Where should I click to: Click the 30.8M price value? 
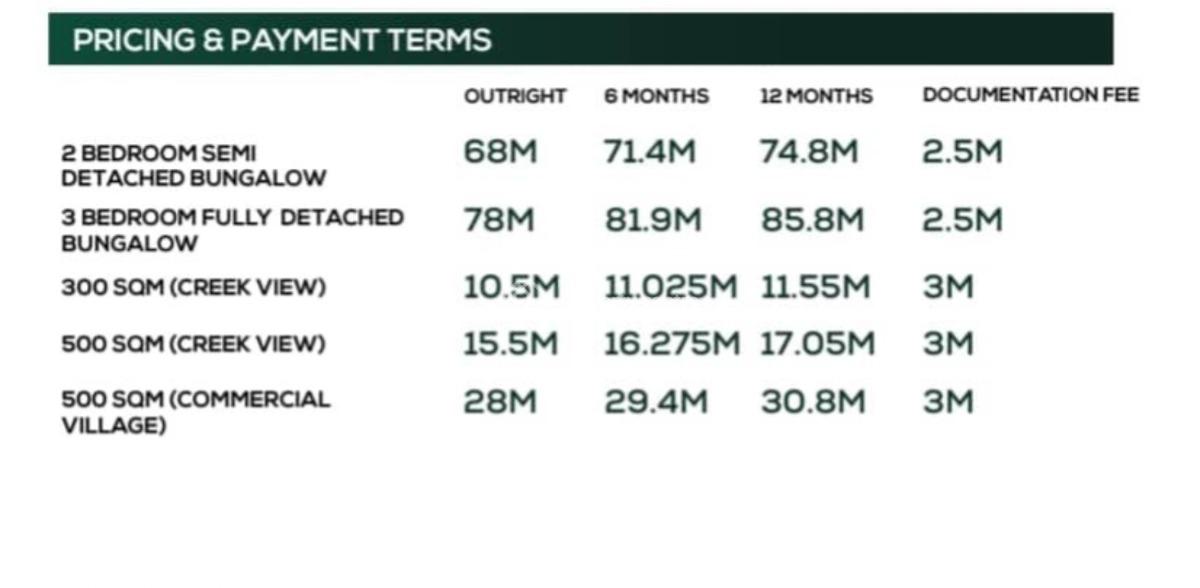812,402
